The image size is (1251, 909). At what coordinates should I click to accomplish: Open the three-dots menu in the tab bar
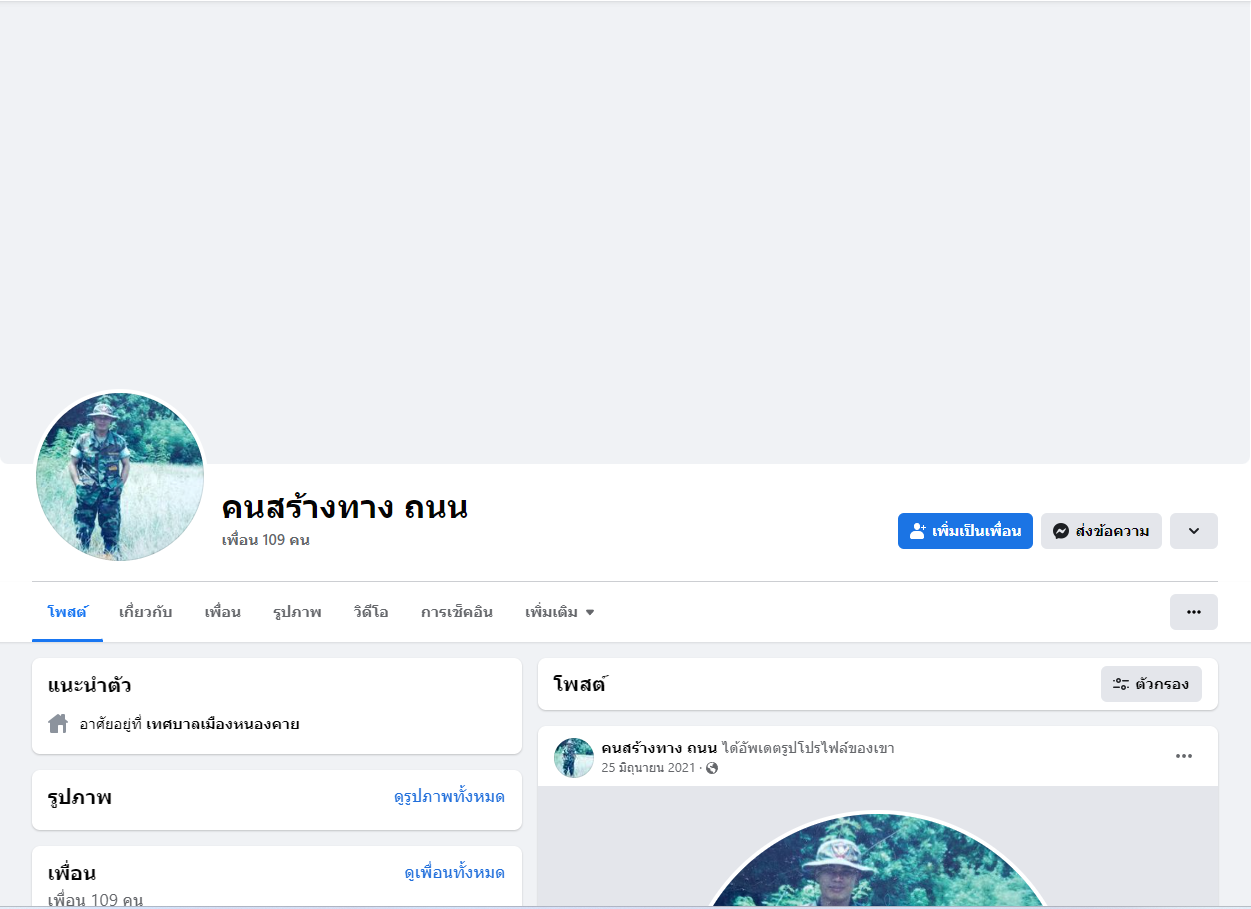point(1194,612)
